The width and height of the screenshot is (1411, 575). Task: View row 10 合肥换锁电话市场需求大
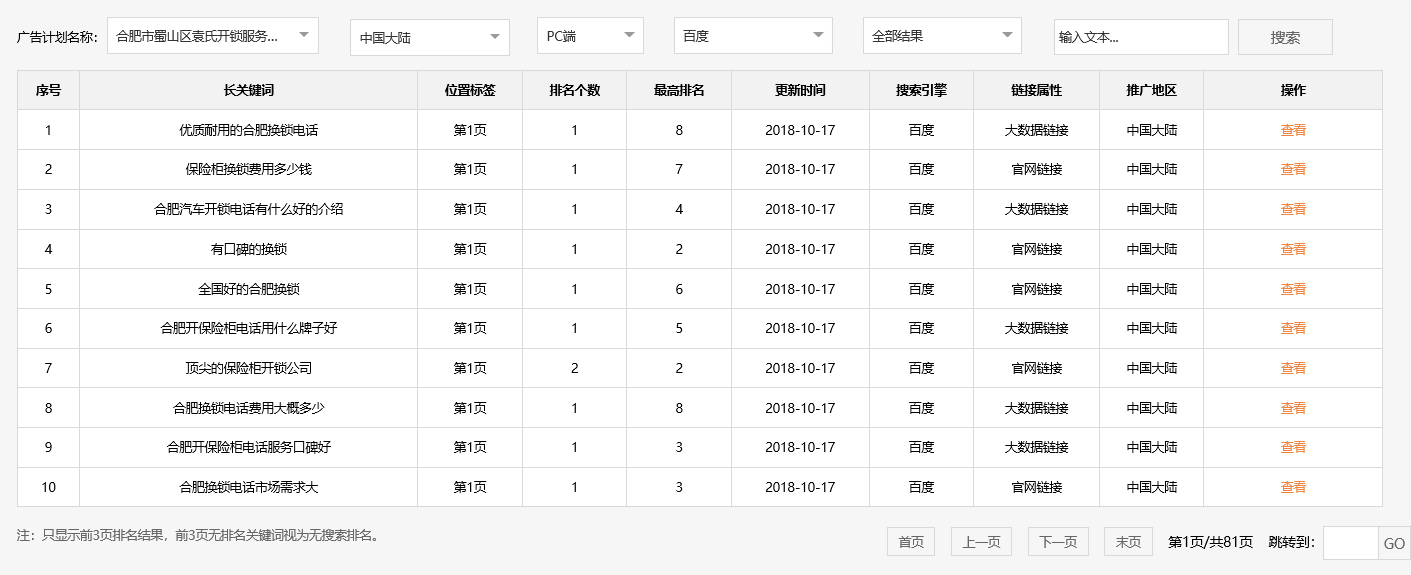coord(1292,487)
